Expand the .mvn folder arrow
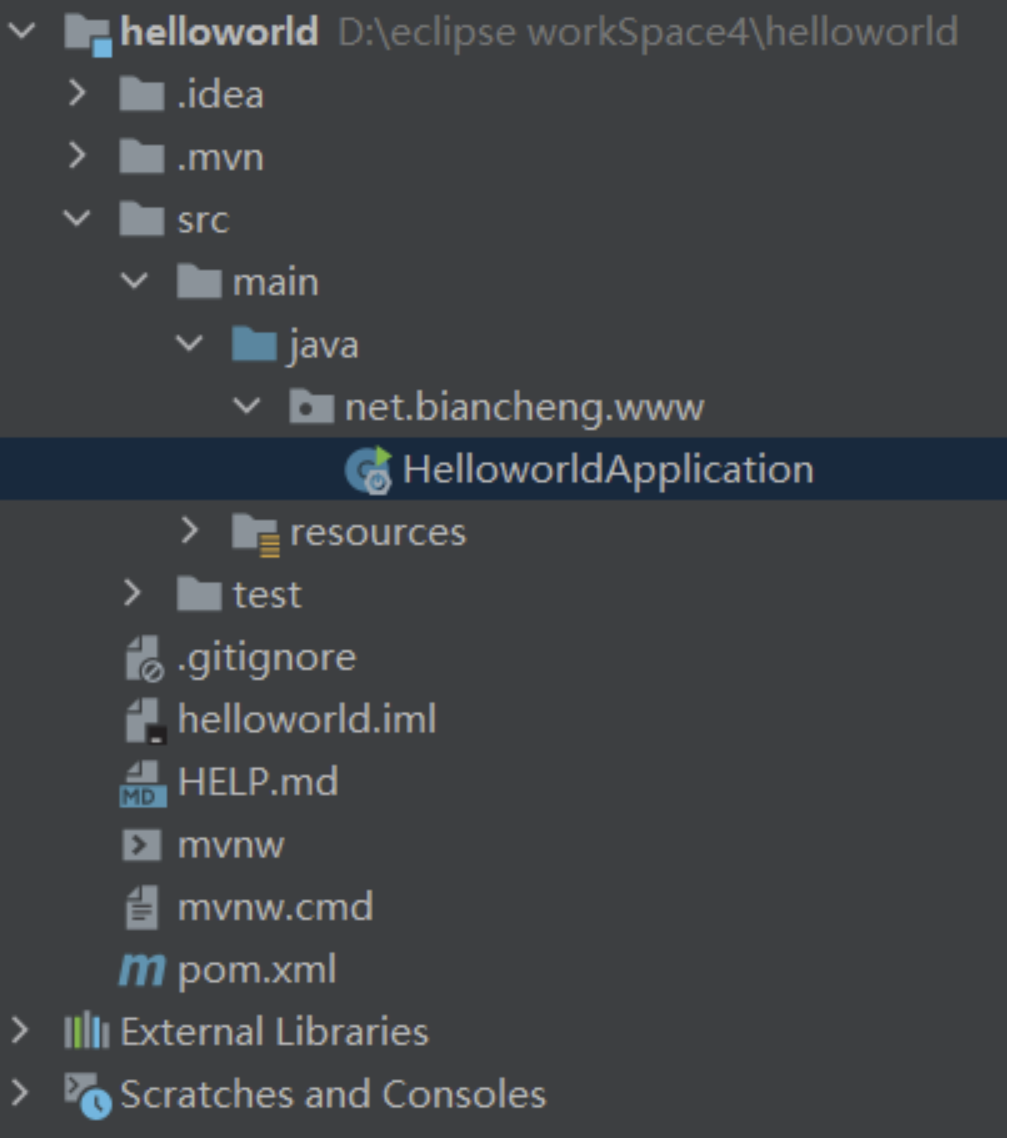Viewport: 1011px width, 1138px height. [77, 156]
